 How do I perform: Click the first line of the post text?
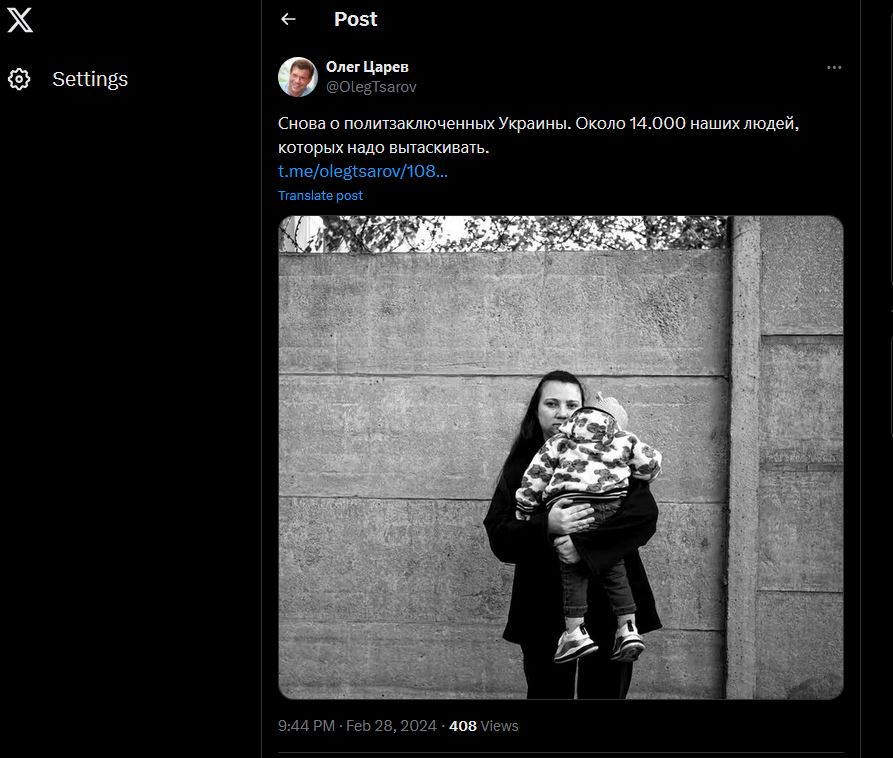[541, 123]
